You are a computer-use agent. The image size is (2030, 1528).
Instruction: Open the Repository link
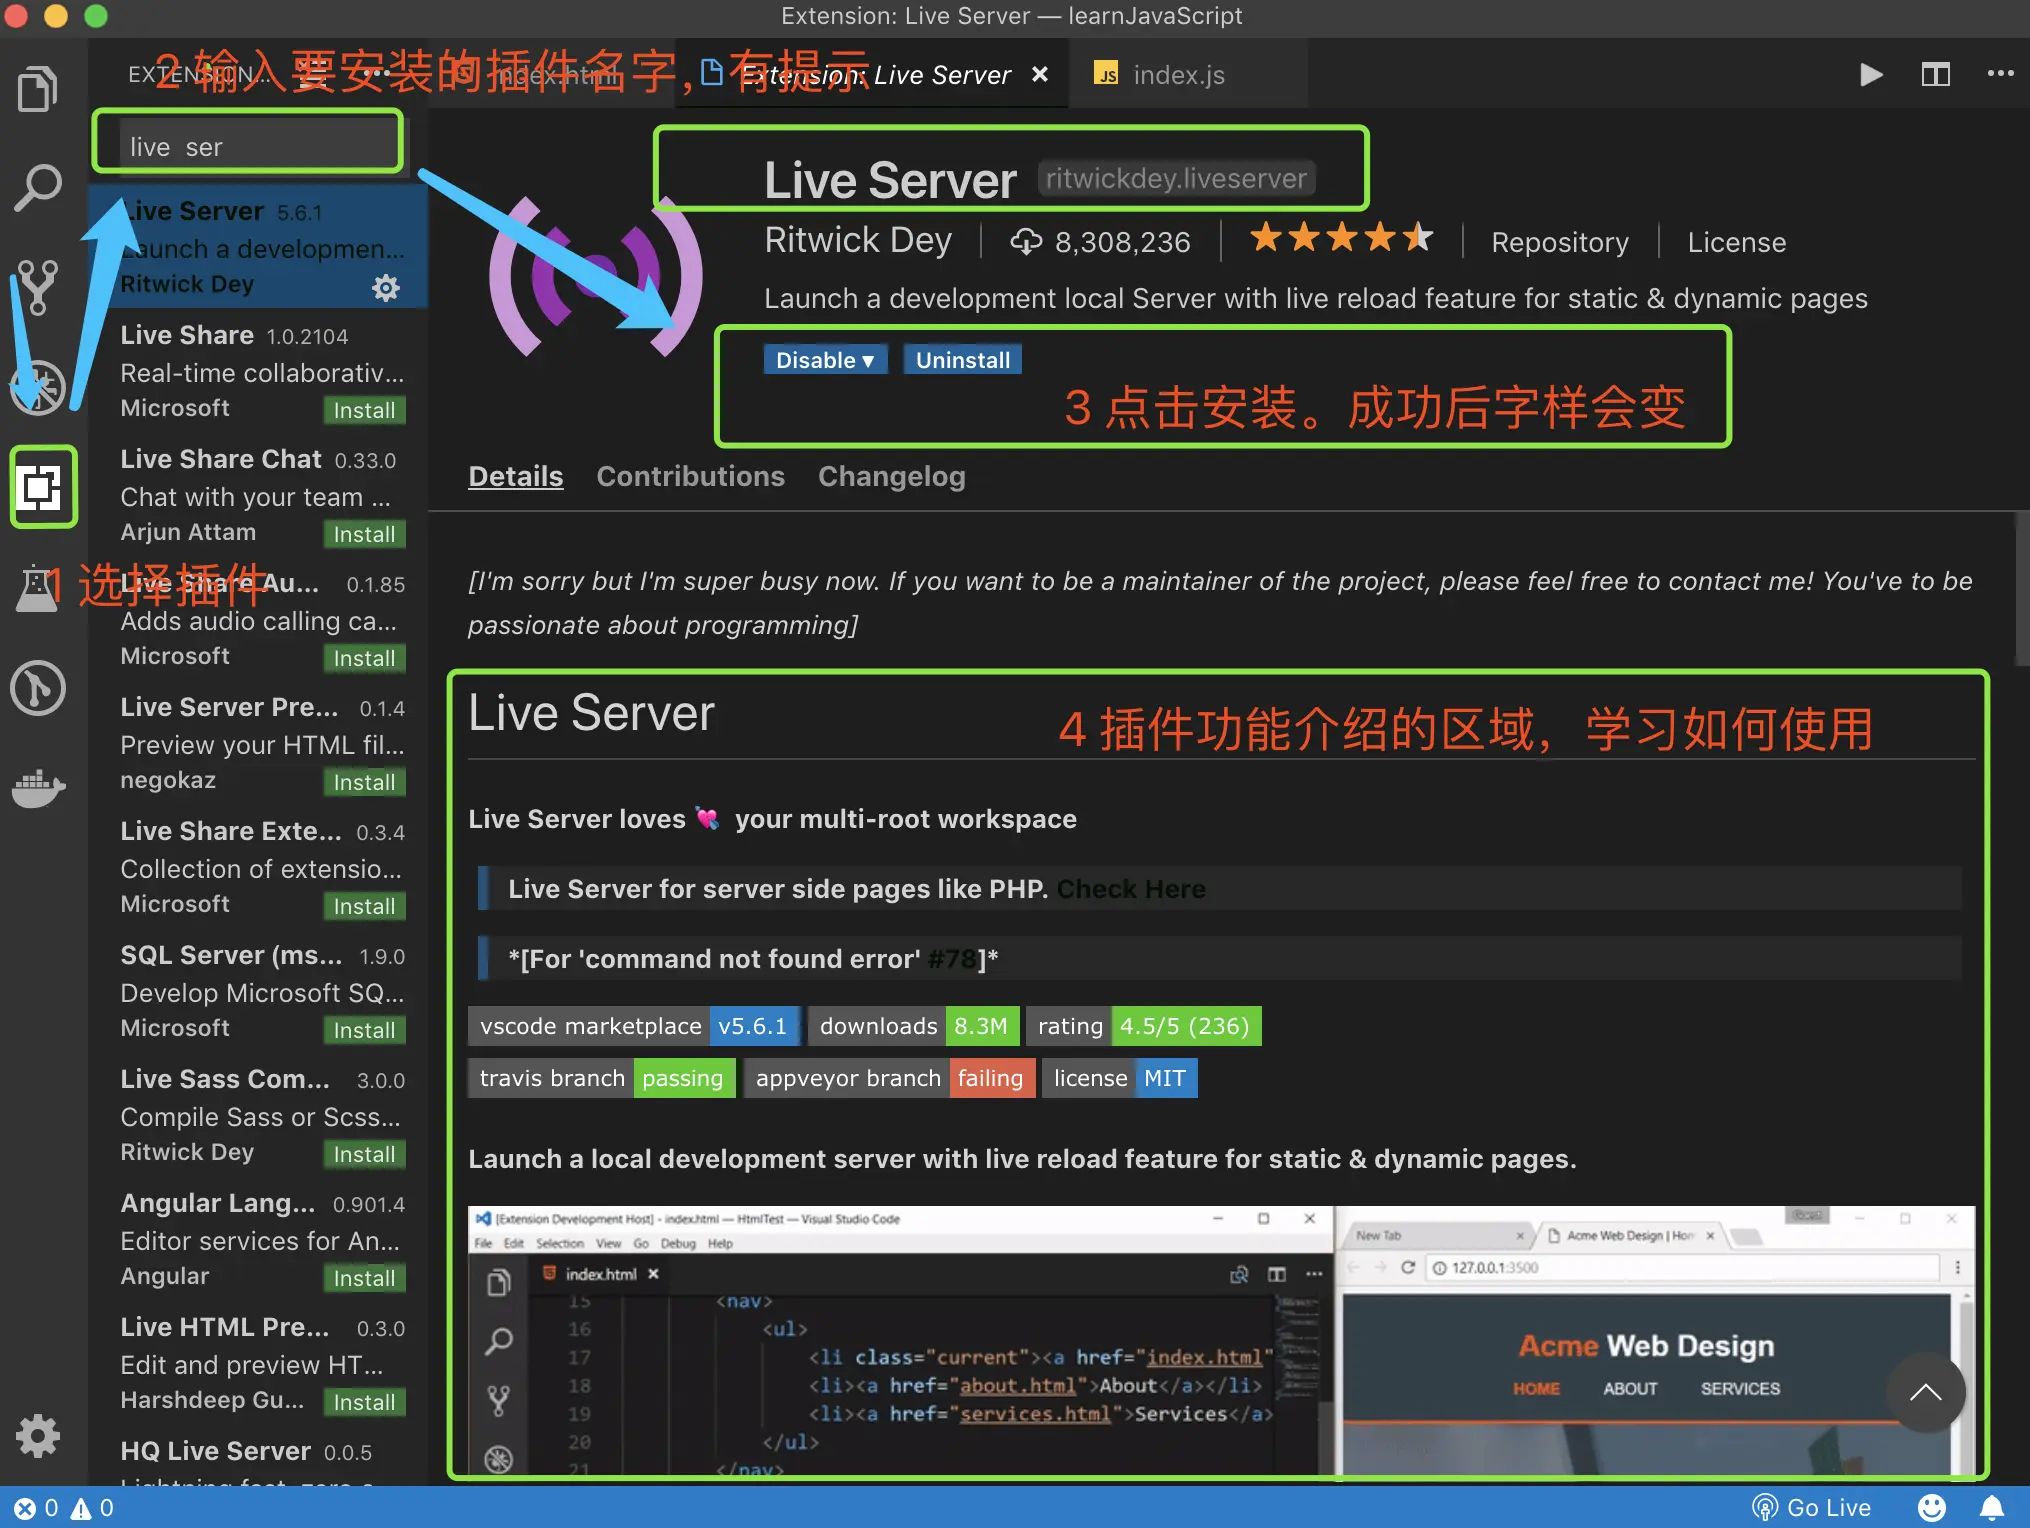click(x=1560, y=243)
